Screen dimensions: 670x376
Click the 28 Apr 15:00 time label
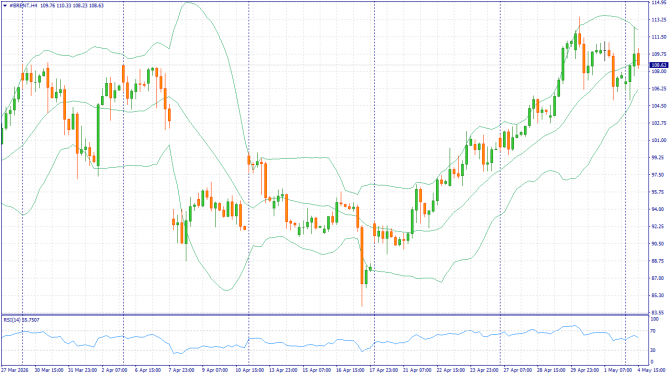pos(551,370)
